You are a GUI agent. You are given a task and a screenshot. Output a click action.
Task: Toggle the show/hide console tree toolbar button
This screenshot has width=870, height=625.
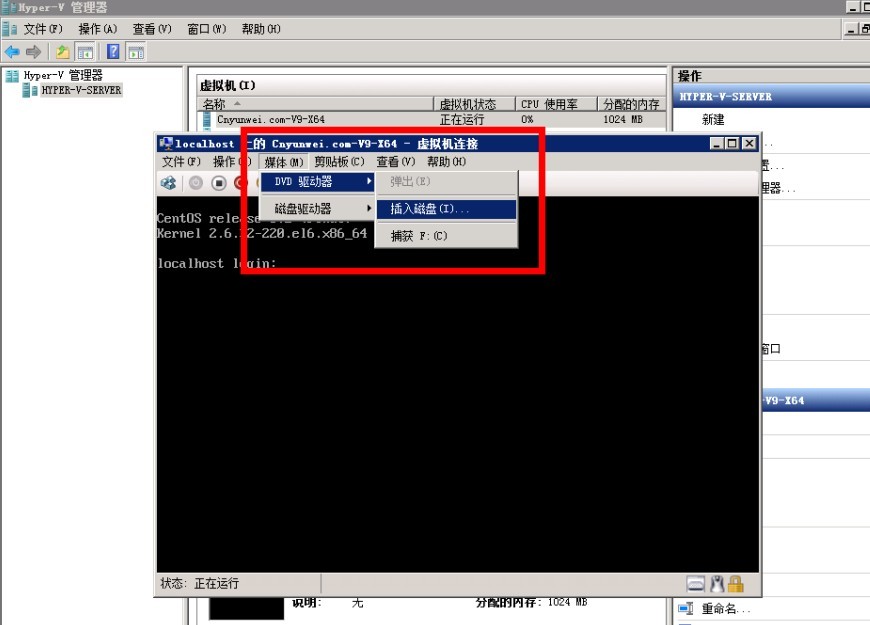(x=86, y=52)
